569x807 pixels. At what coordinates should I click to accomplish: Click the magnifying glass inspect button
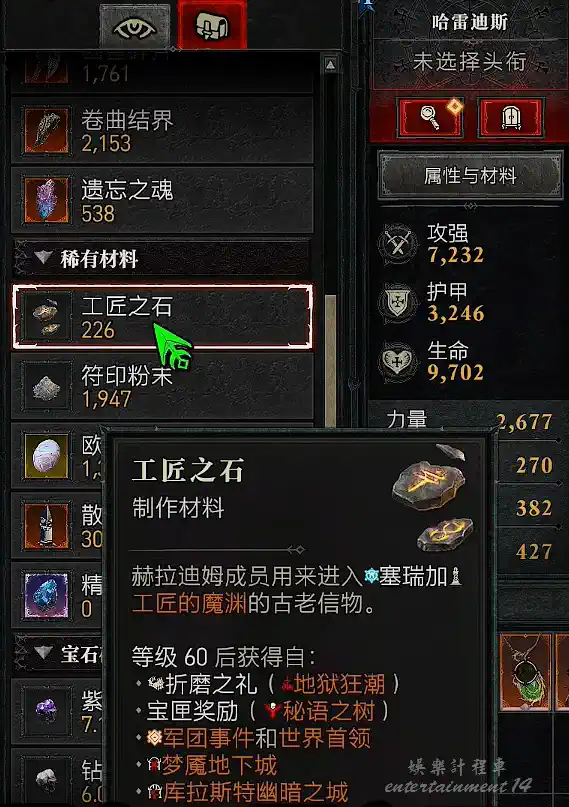tap(431, 117)
